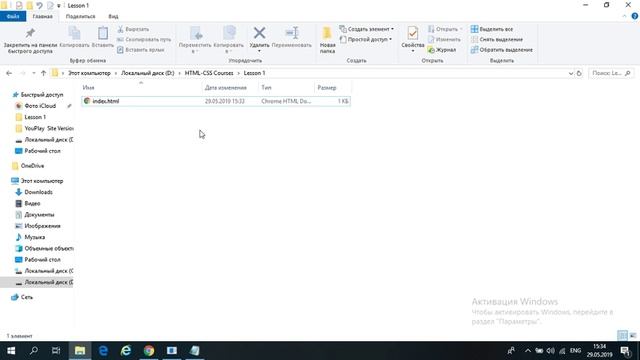Click Снять выделение
Image resolution: width=640 pixels, height=360 pixels.
tap(497, 40)
